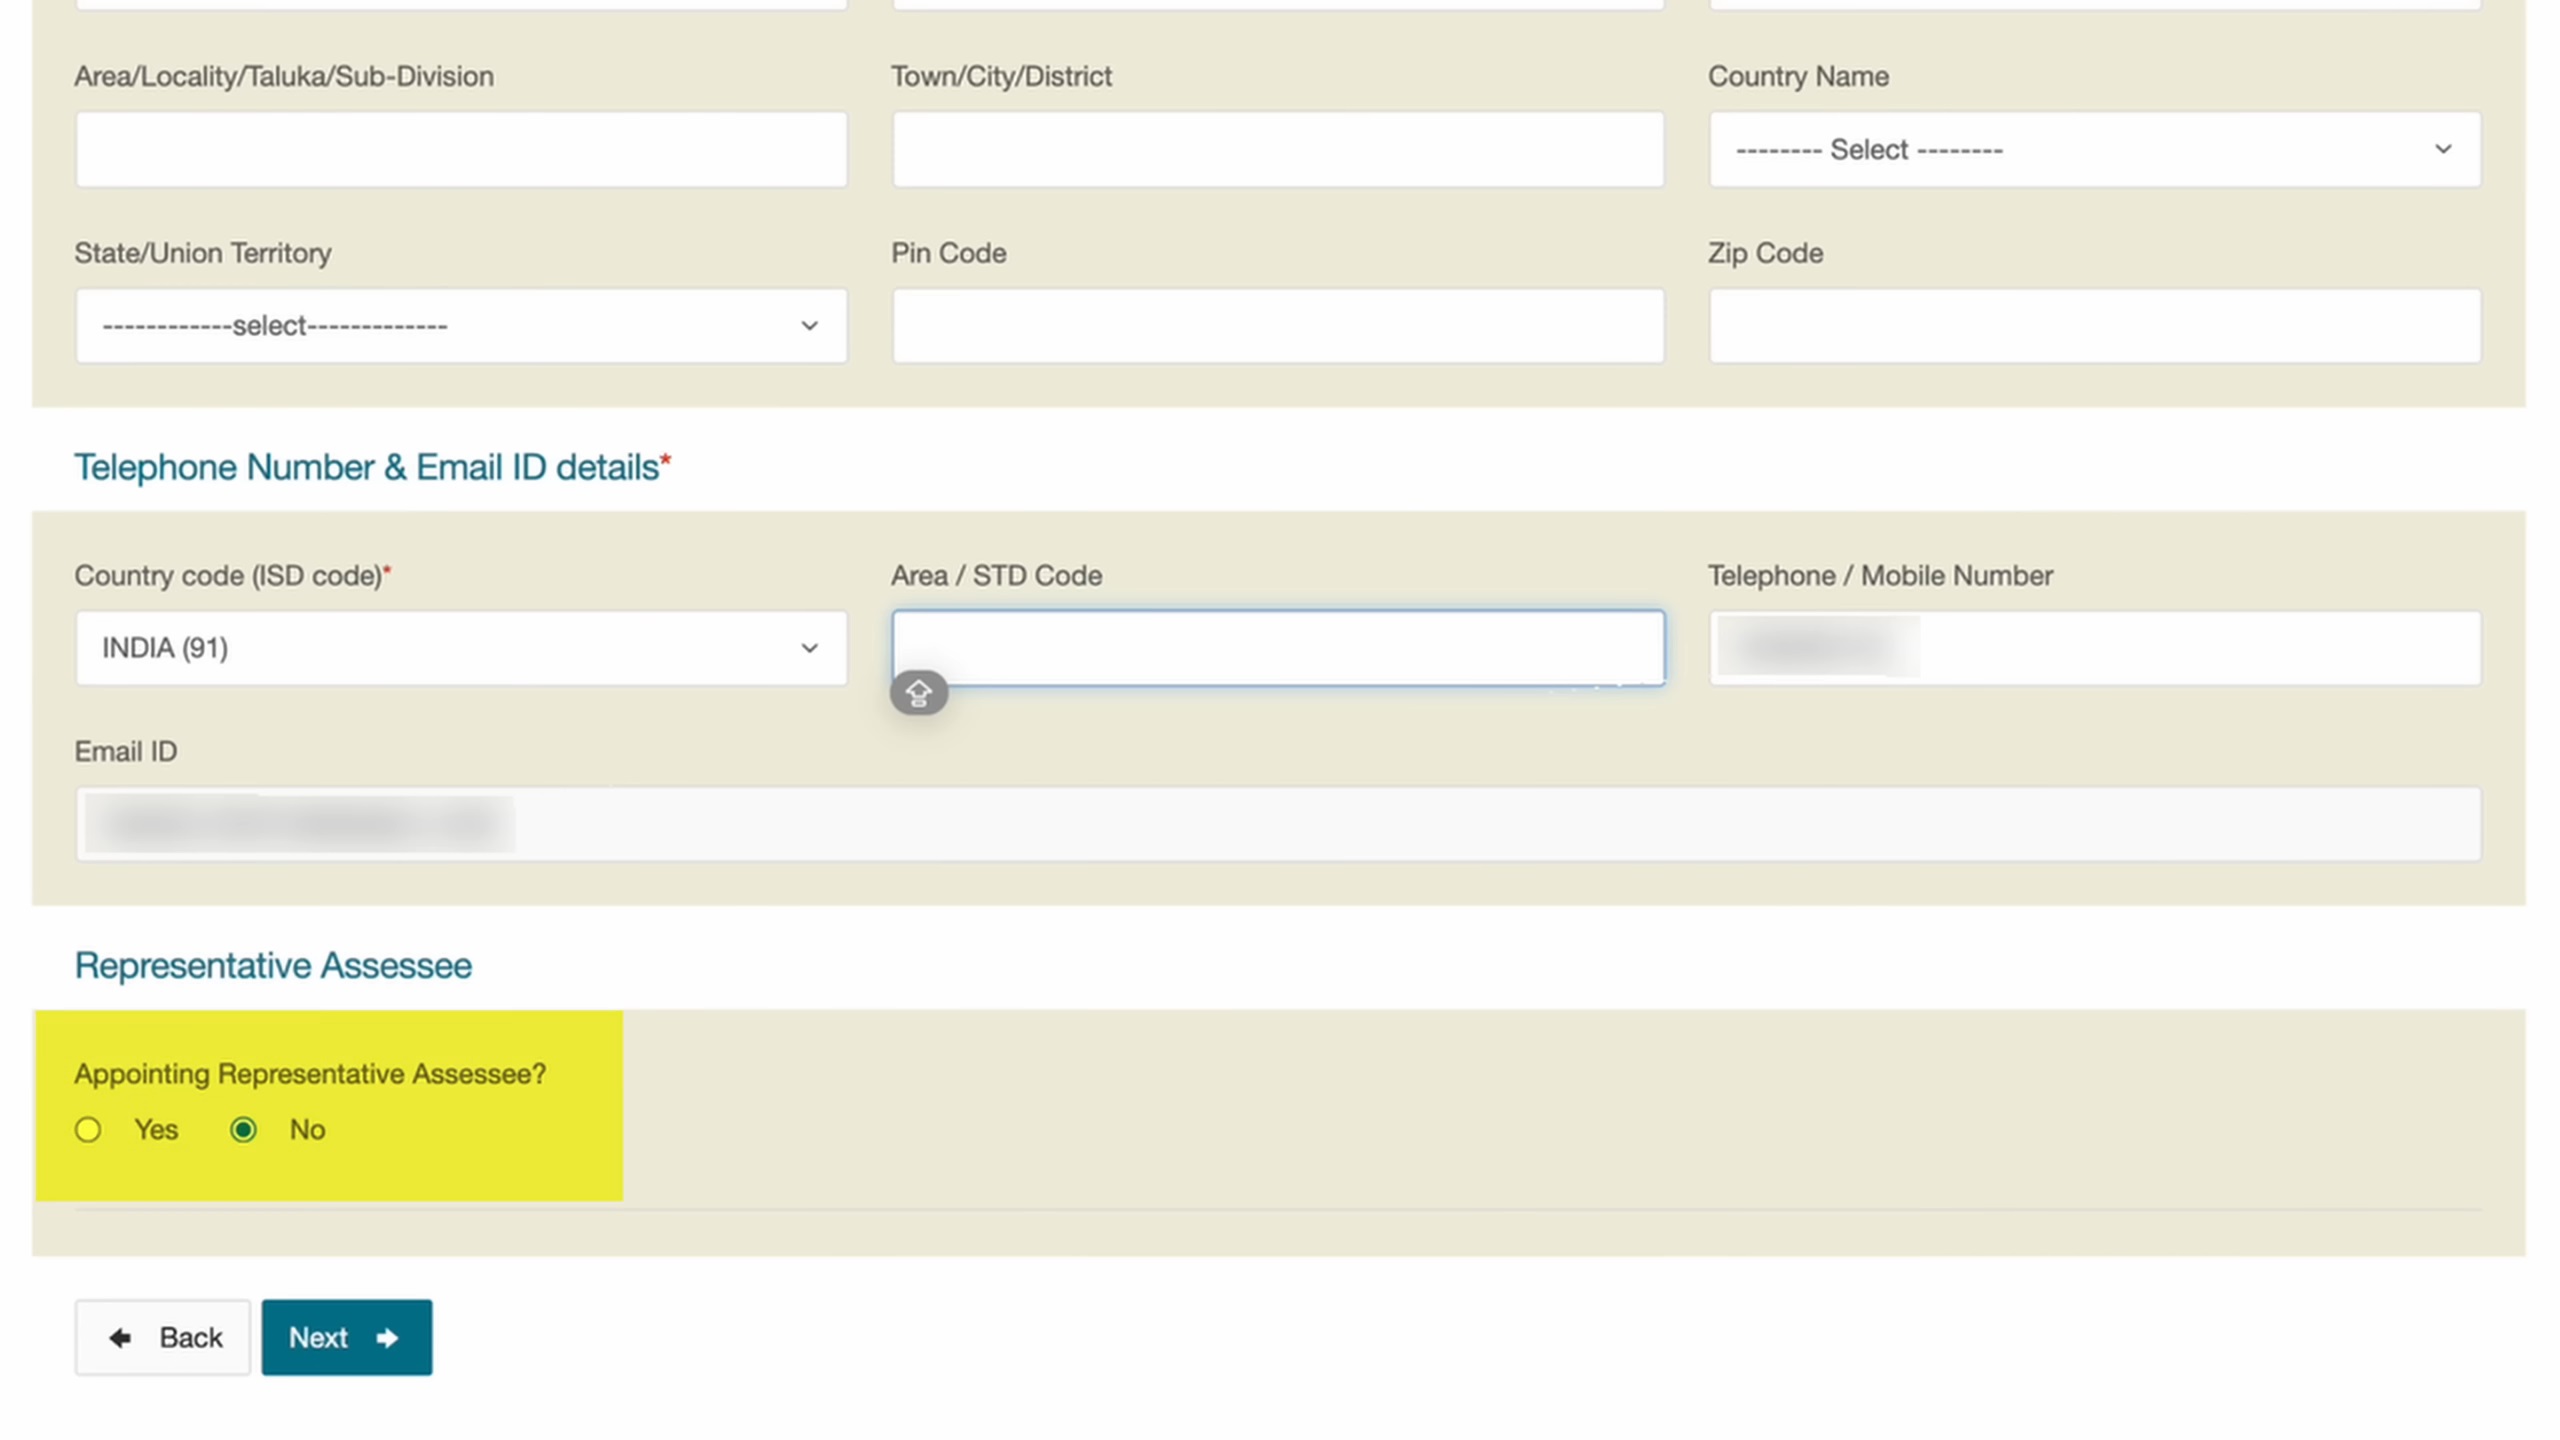2560x1440 pixels.
Task: Open the virtual keyboard icon below Area/STD Code
Action: (917, 691)
